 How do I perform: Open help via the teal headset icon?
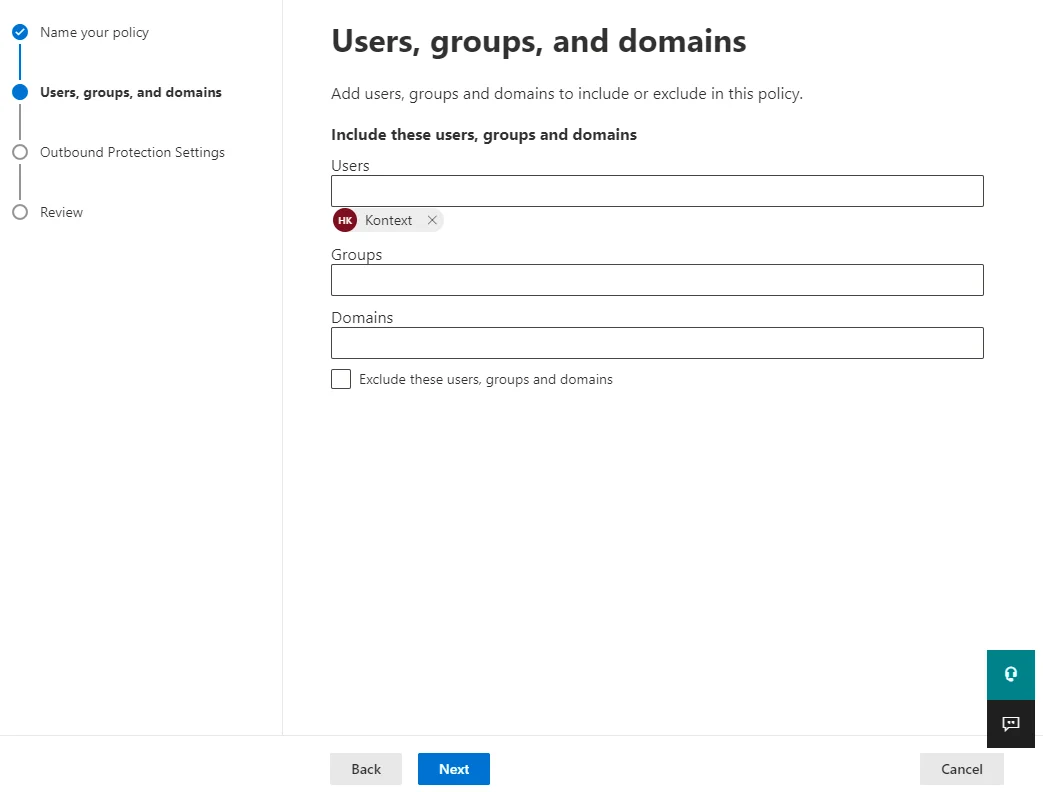click(x=1010, y=674)
